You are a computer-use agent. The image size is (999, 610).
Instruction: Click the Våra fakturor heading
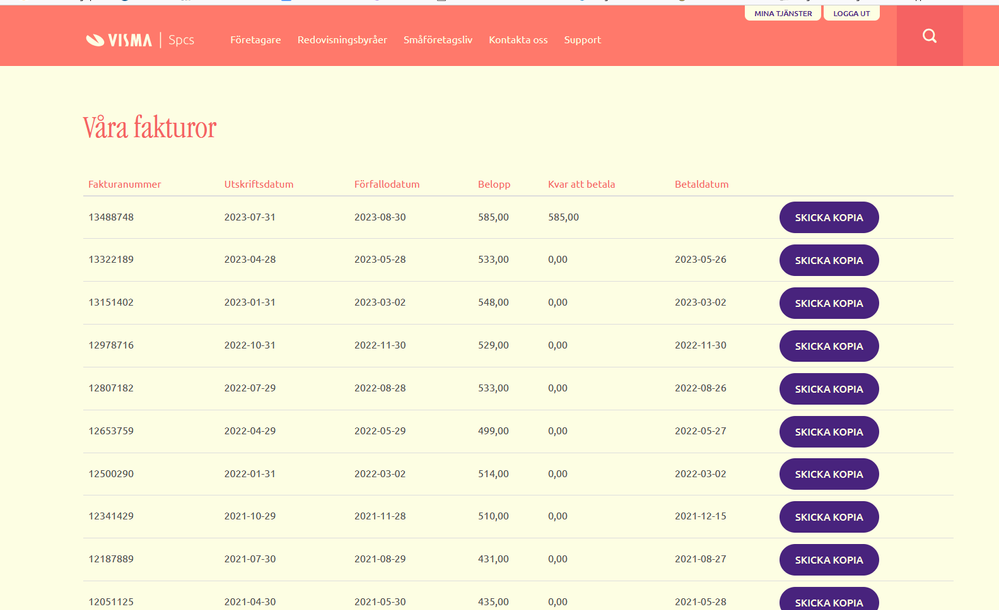point(150,127)
